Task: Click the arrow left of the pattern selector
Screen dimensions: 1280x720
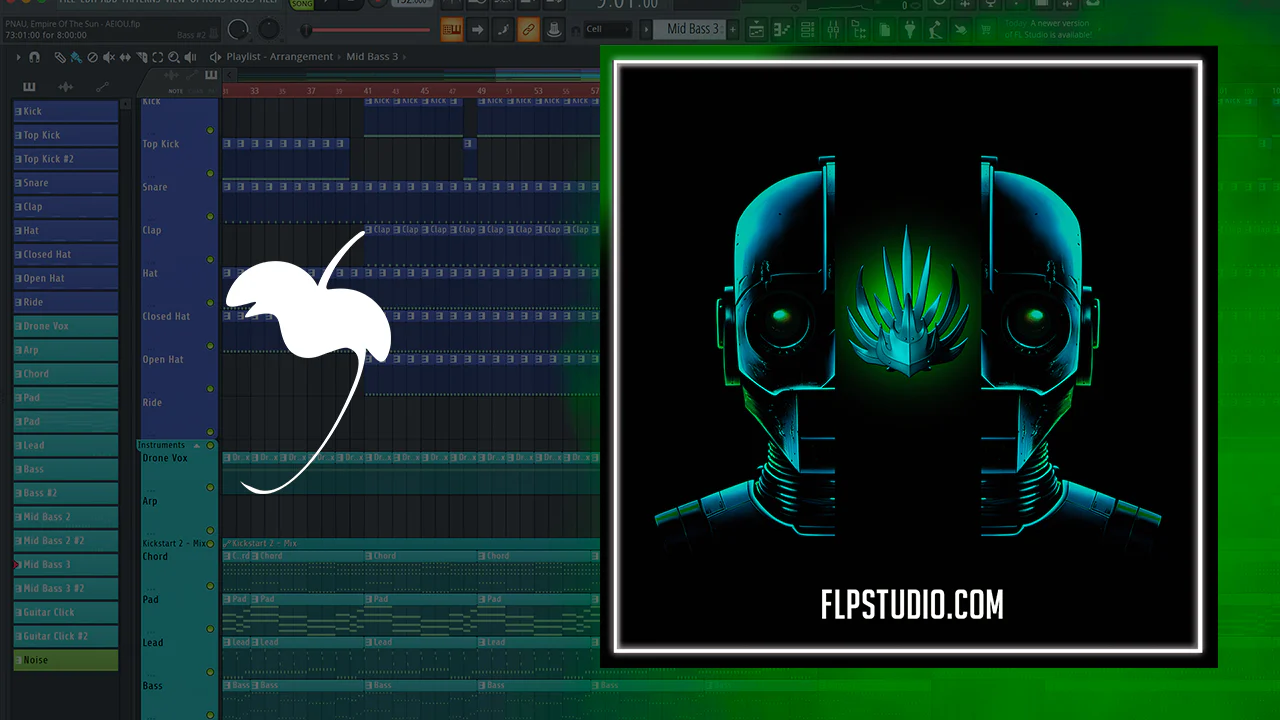Action: pos(646,30)
